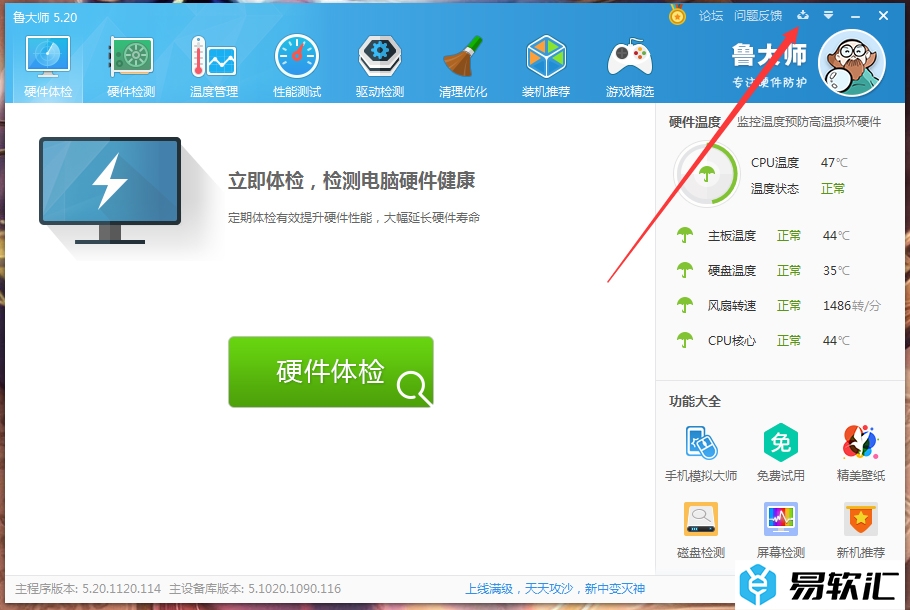Click the 定期体检有效提升硬件性能 subtitle
Screen dimensions: 910x610
353,218
